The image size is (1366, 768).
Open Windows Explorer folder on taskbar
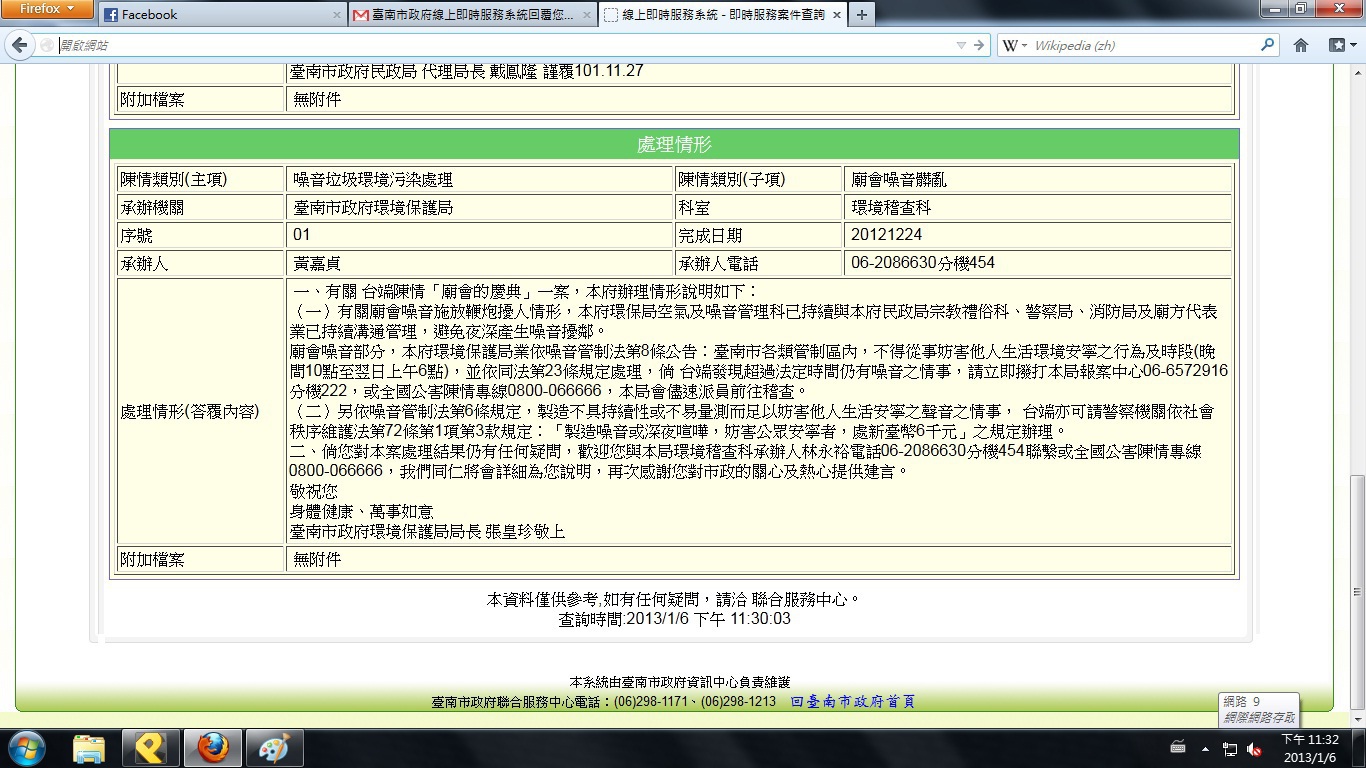click(89, 748)
